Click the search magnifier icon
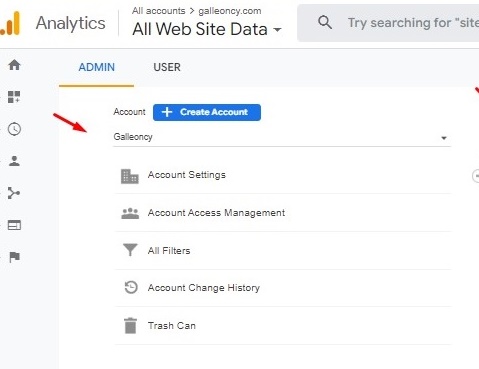The image size is (479, 369). [x=325, y=23]
